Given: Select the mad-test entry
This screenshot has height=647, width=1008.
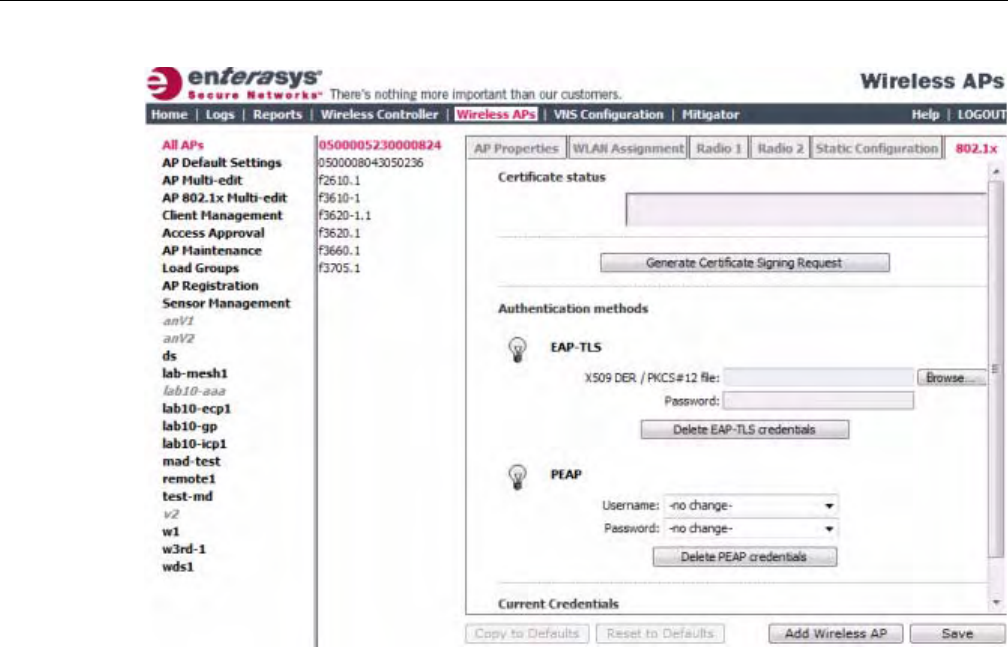Looking at the screenshot, I should coord(191,461).
